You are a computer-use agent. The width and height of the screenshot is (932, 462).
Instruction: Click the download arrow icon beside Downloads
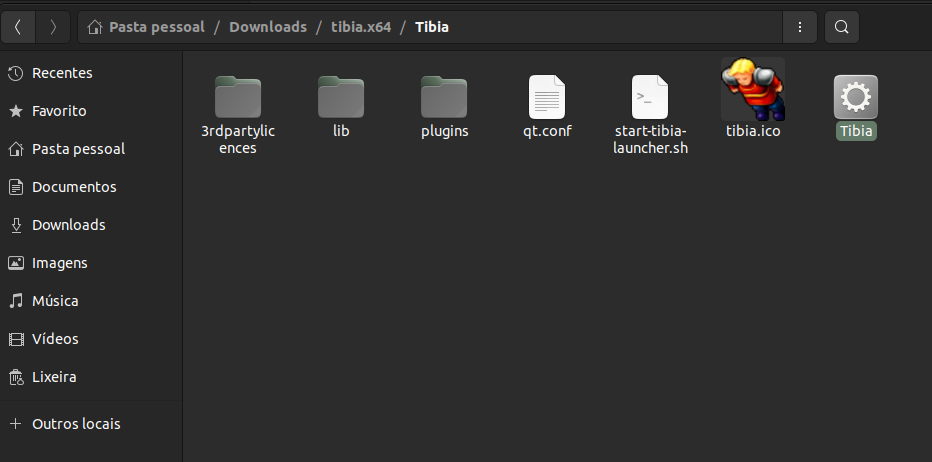coord(15,225)
